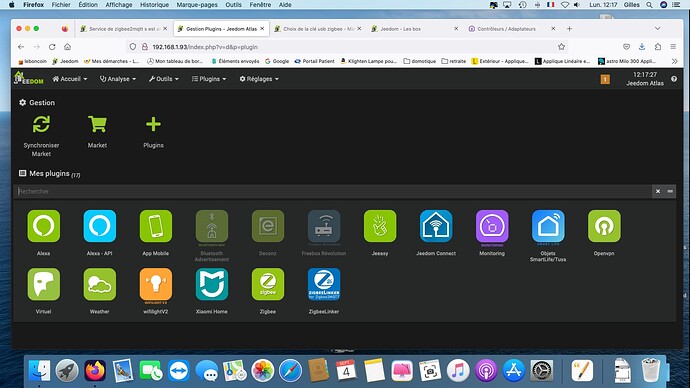
Task: Open Portail Patient bookmark
Action: point(314,61)
